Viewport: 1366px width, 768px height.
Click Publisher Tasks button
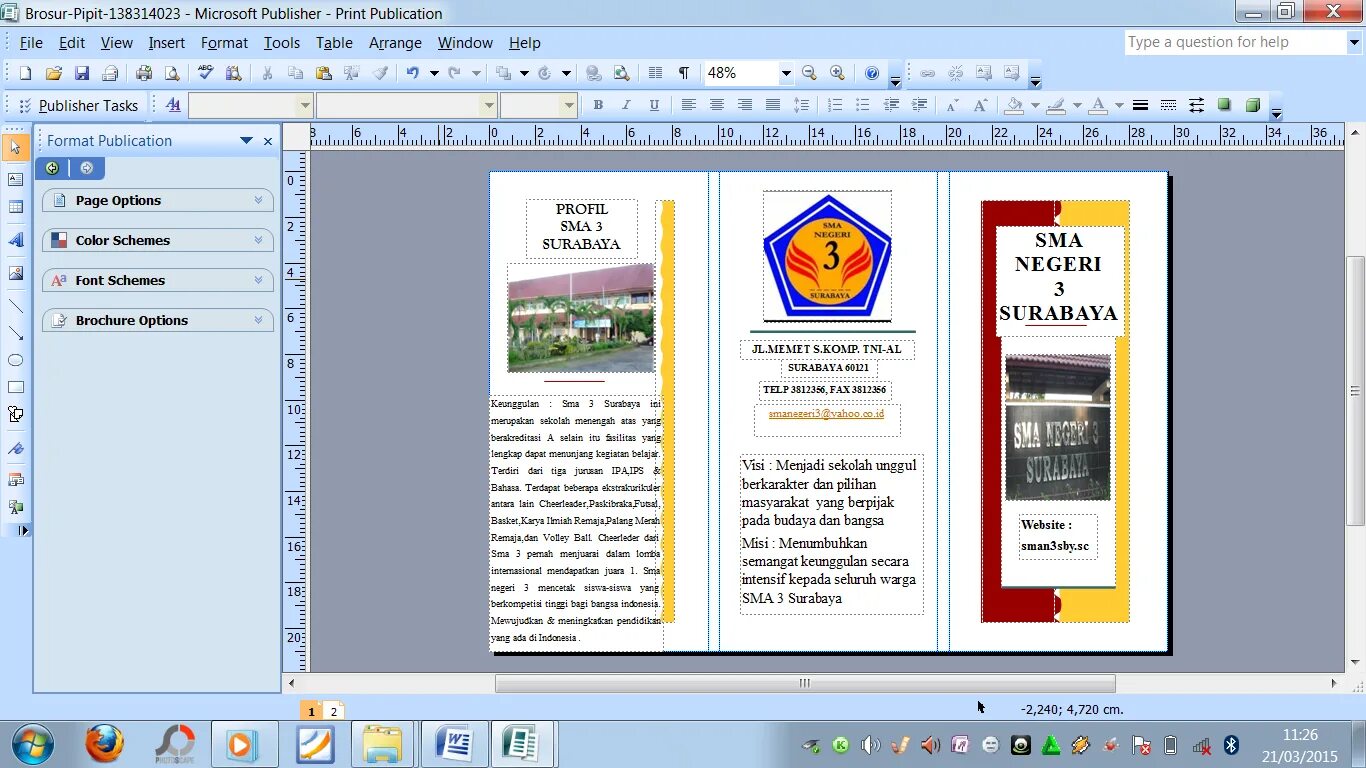coord(77,105)
